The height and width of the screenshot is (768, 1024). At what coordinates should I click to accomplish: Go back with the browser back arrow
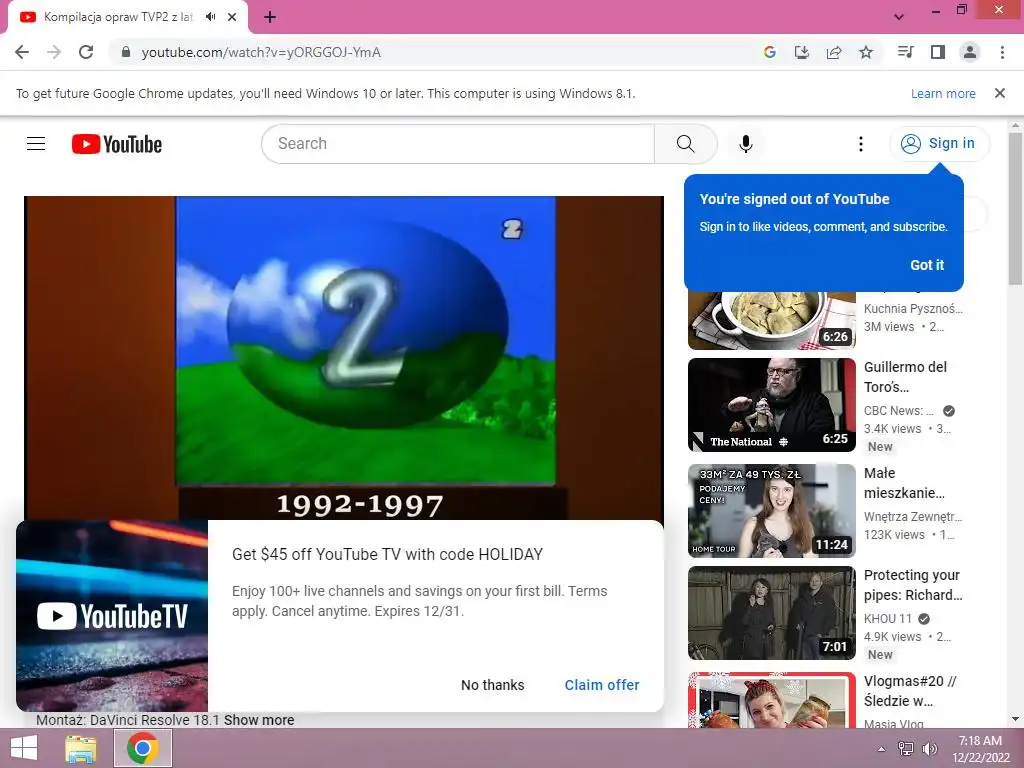pyautogui.click(x=22, y=52)
